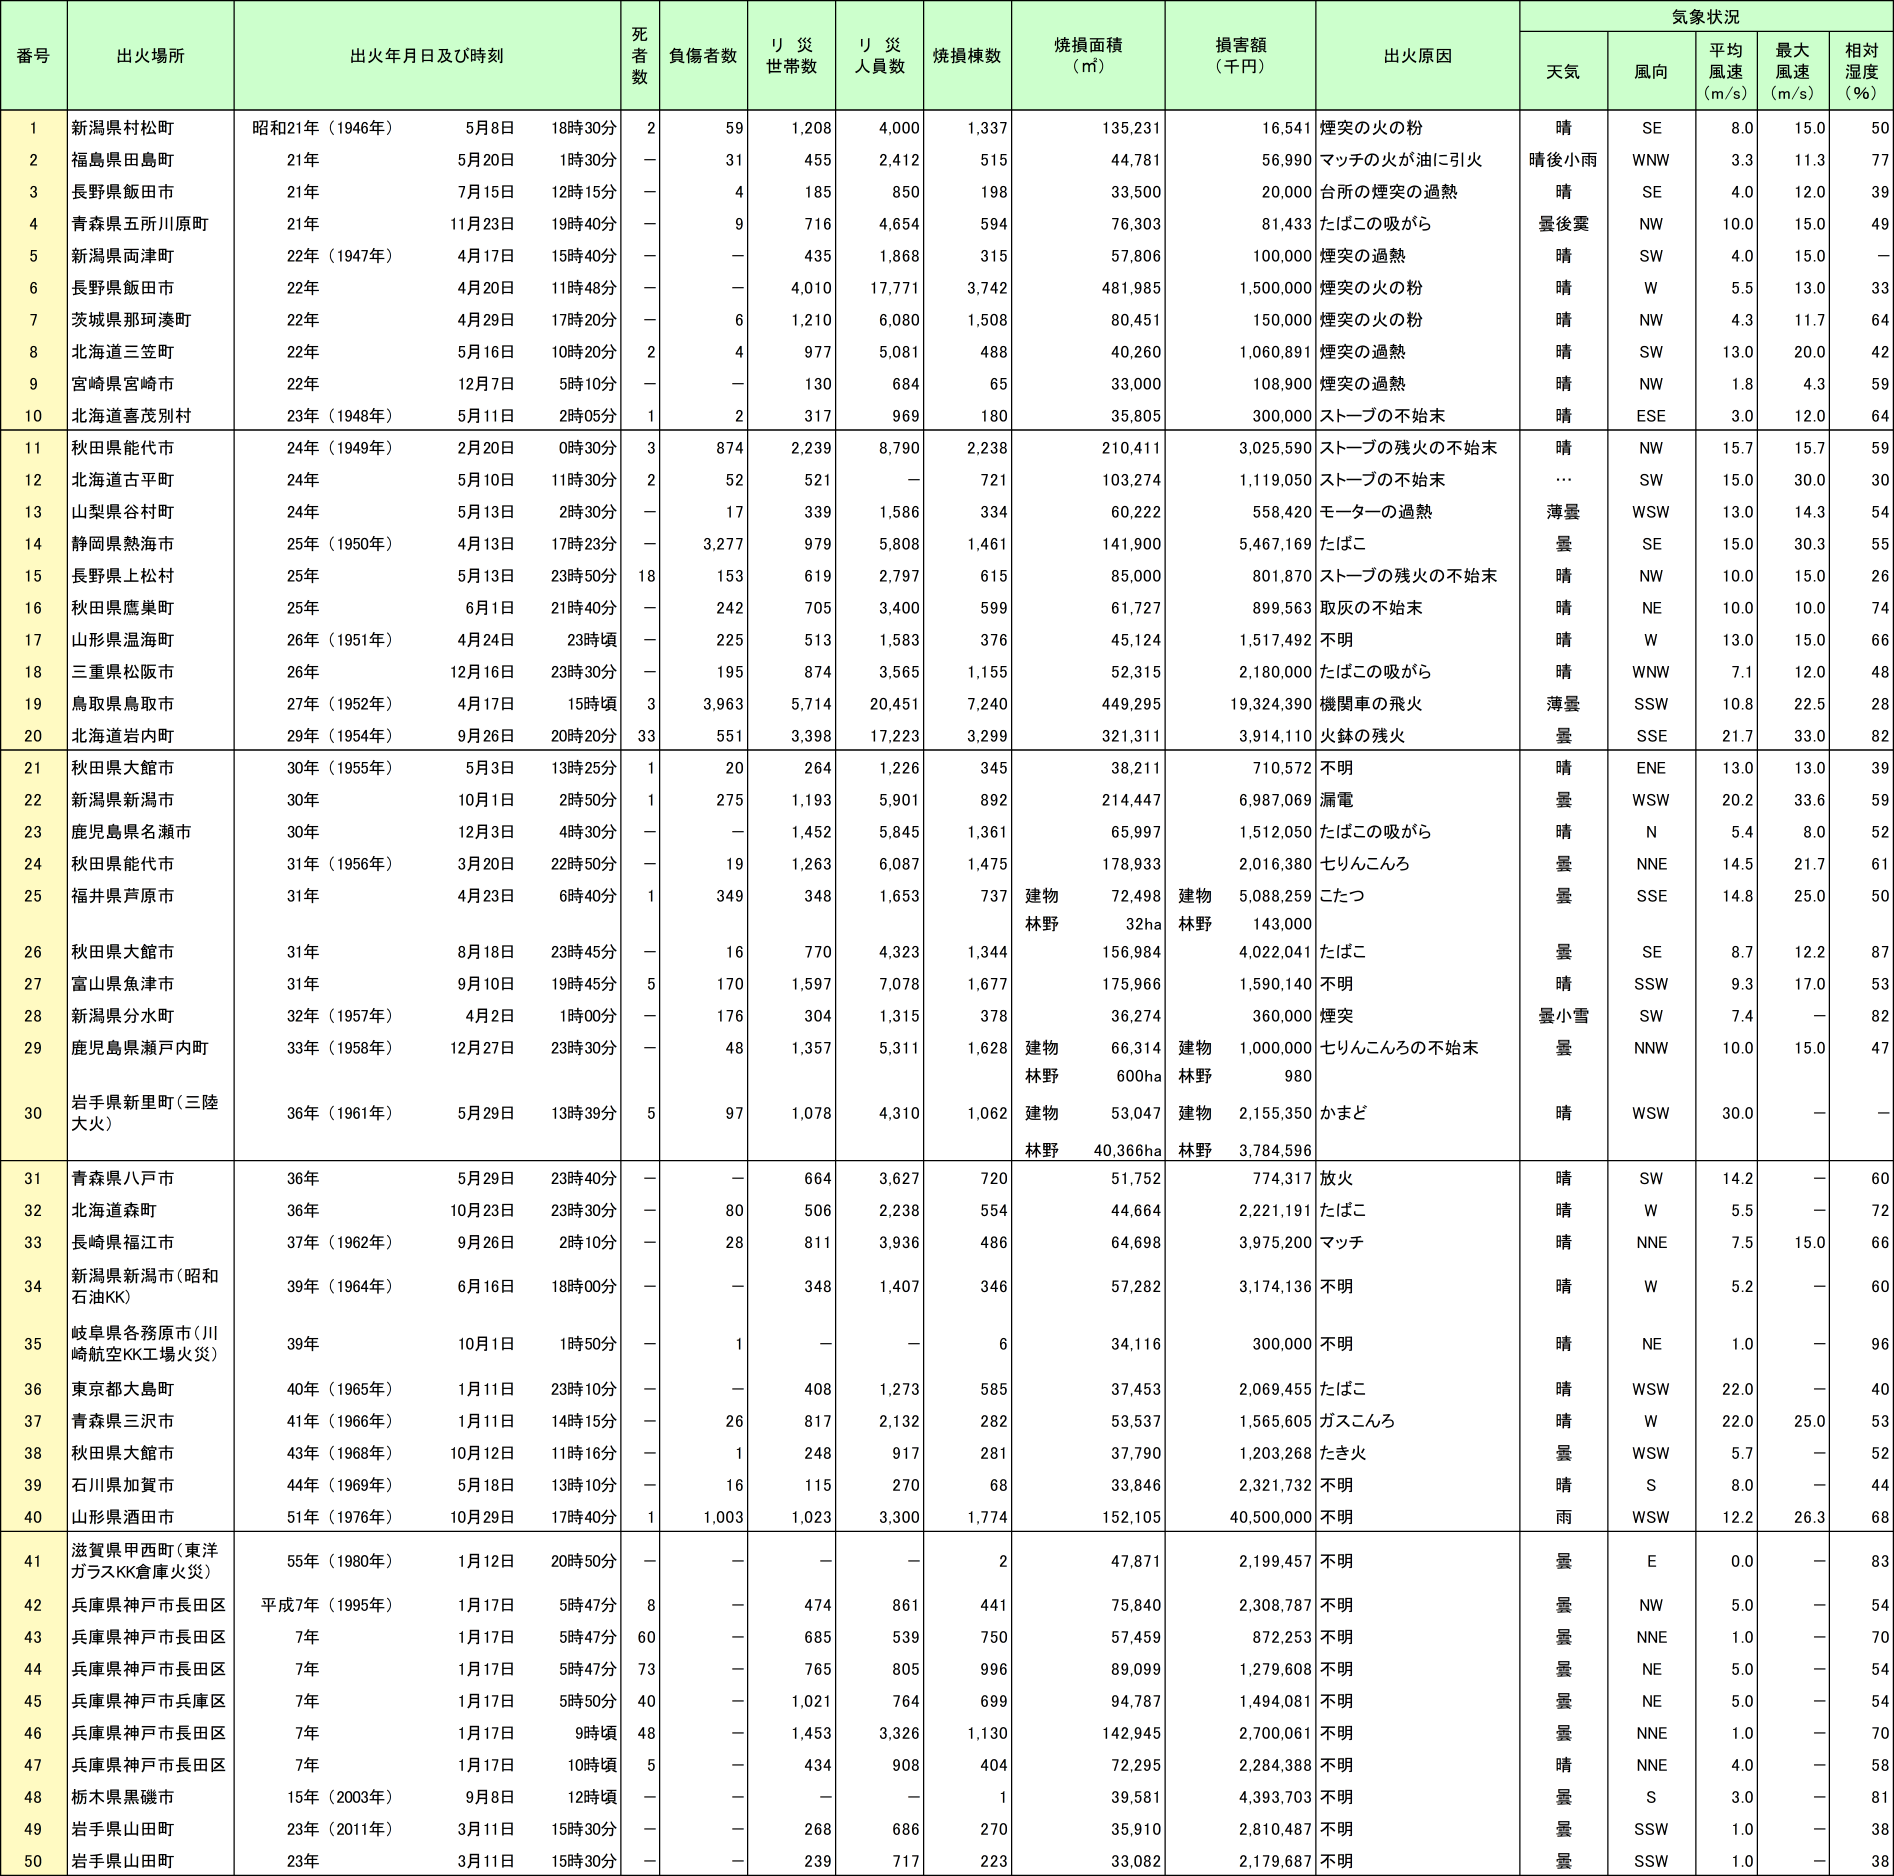Screen dimensions: 1894x1876
Task: Click the cause cell かまど
Action: click(1343, 1113)
